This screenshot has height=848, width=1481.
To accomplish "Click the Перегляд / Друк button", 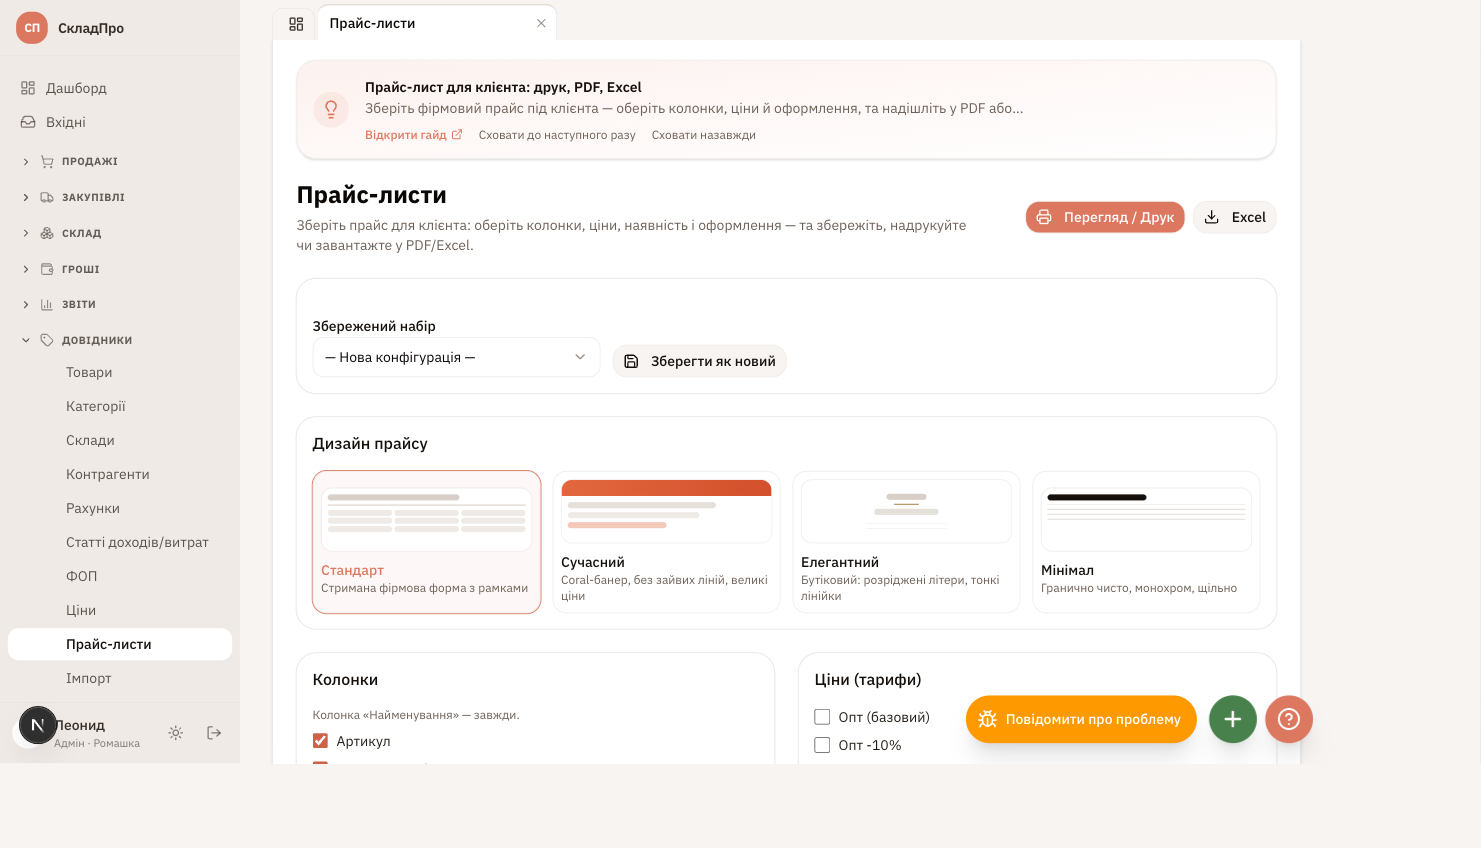I will 1105,217.
